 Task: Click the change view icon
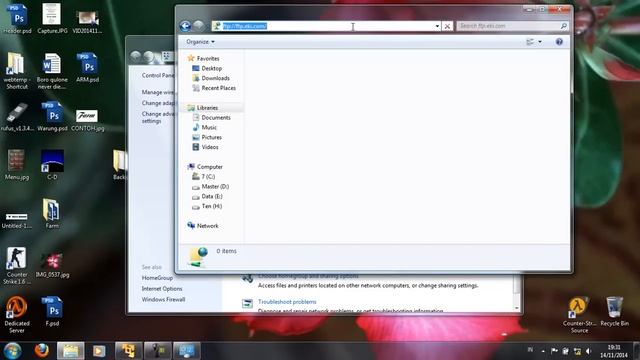530,42
